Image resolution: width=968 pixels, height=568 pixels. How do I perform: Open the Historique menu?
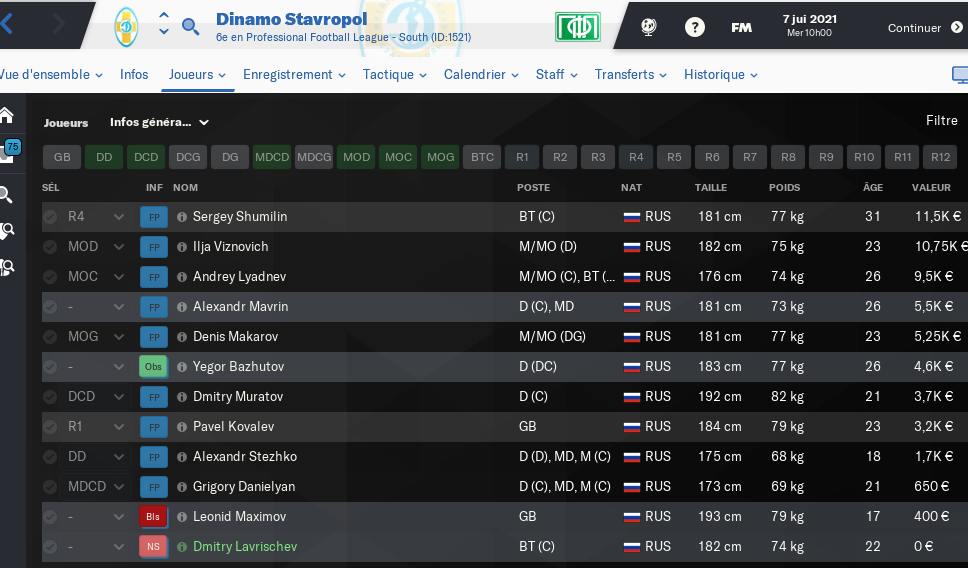click(720, 75)
